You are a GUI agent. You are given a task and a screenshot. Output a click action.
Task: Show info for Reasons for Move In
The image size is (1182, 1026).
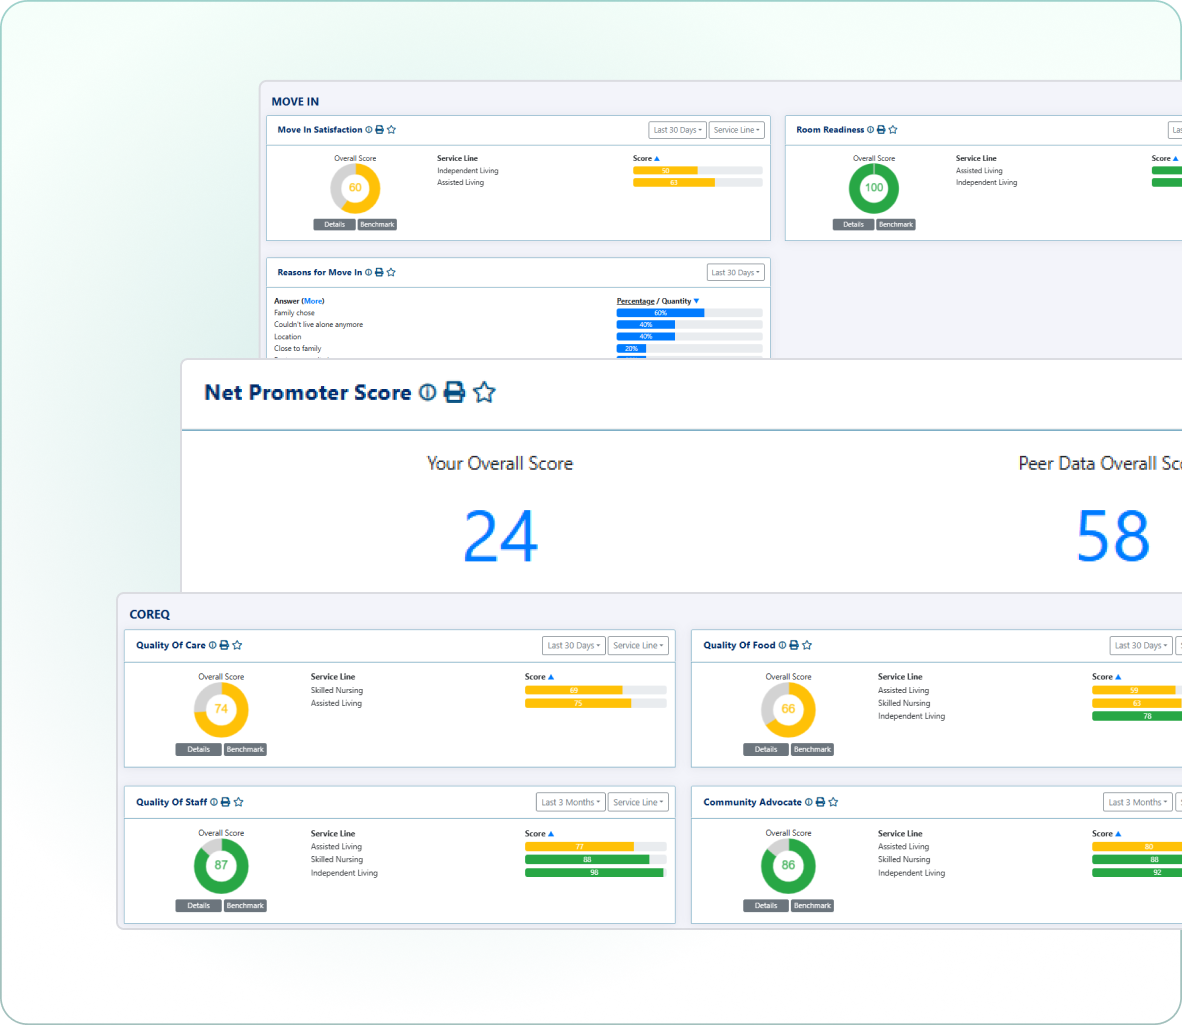(x=369, y=272)
